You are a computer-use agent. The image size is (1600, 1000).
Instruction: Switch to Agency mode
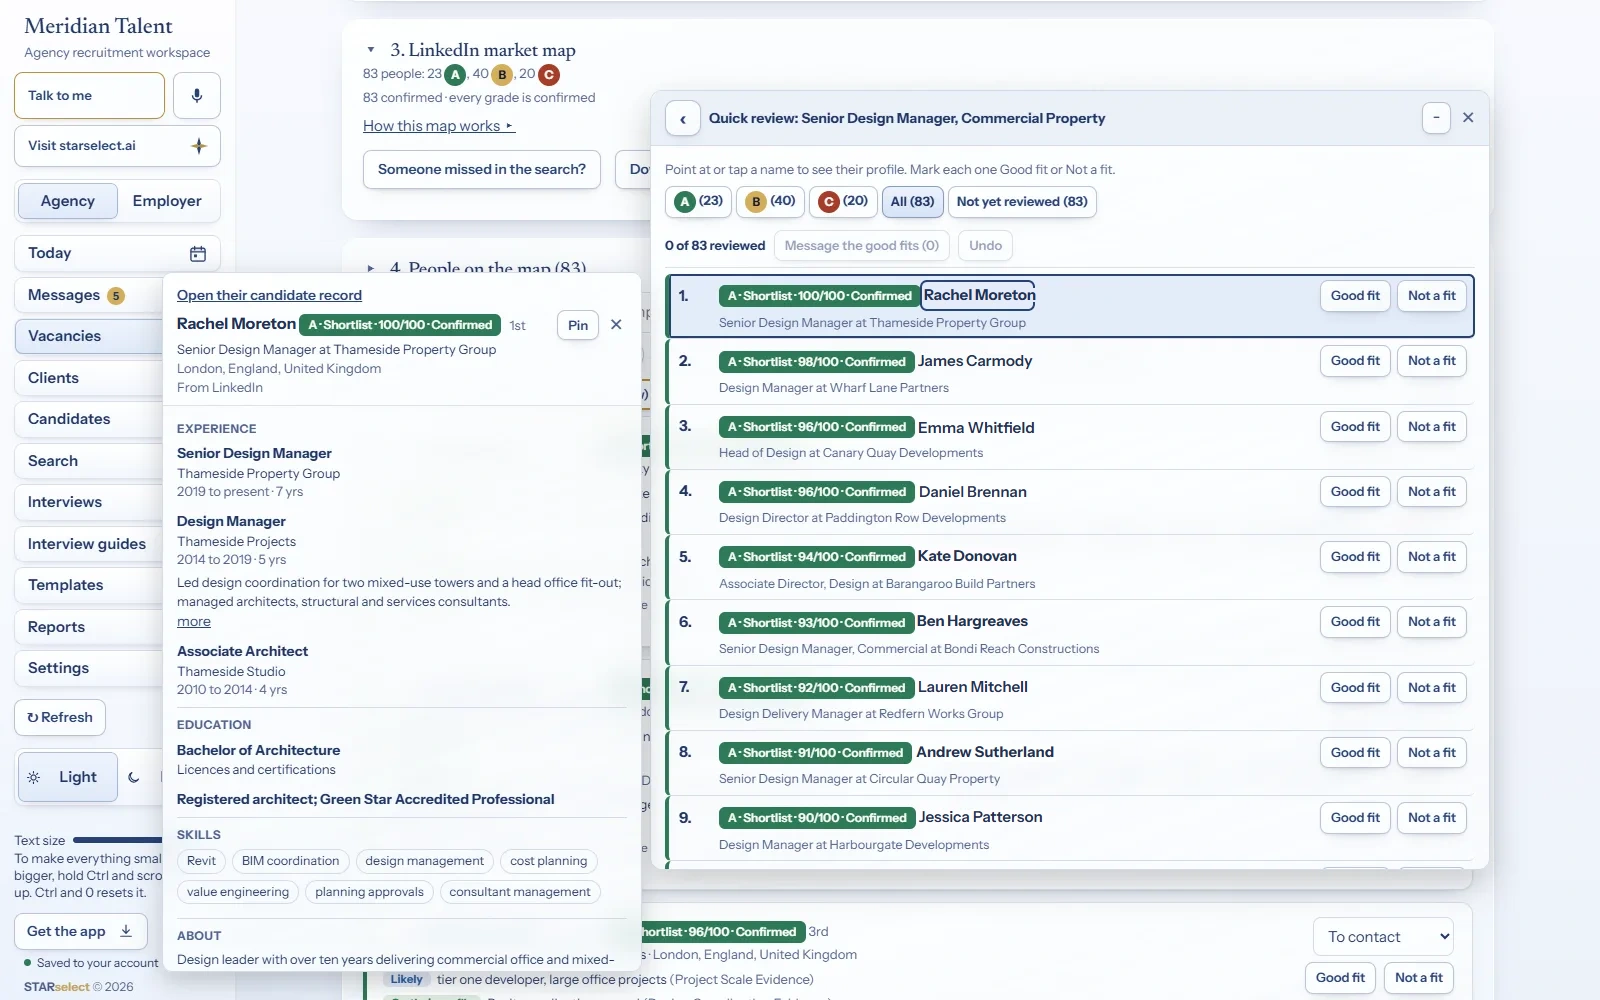pyautogui.click(x=67, y=201)
